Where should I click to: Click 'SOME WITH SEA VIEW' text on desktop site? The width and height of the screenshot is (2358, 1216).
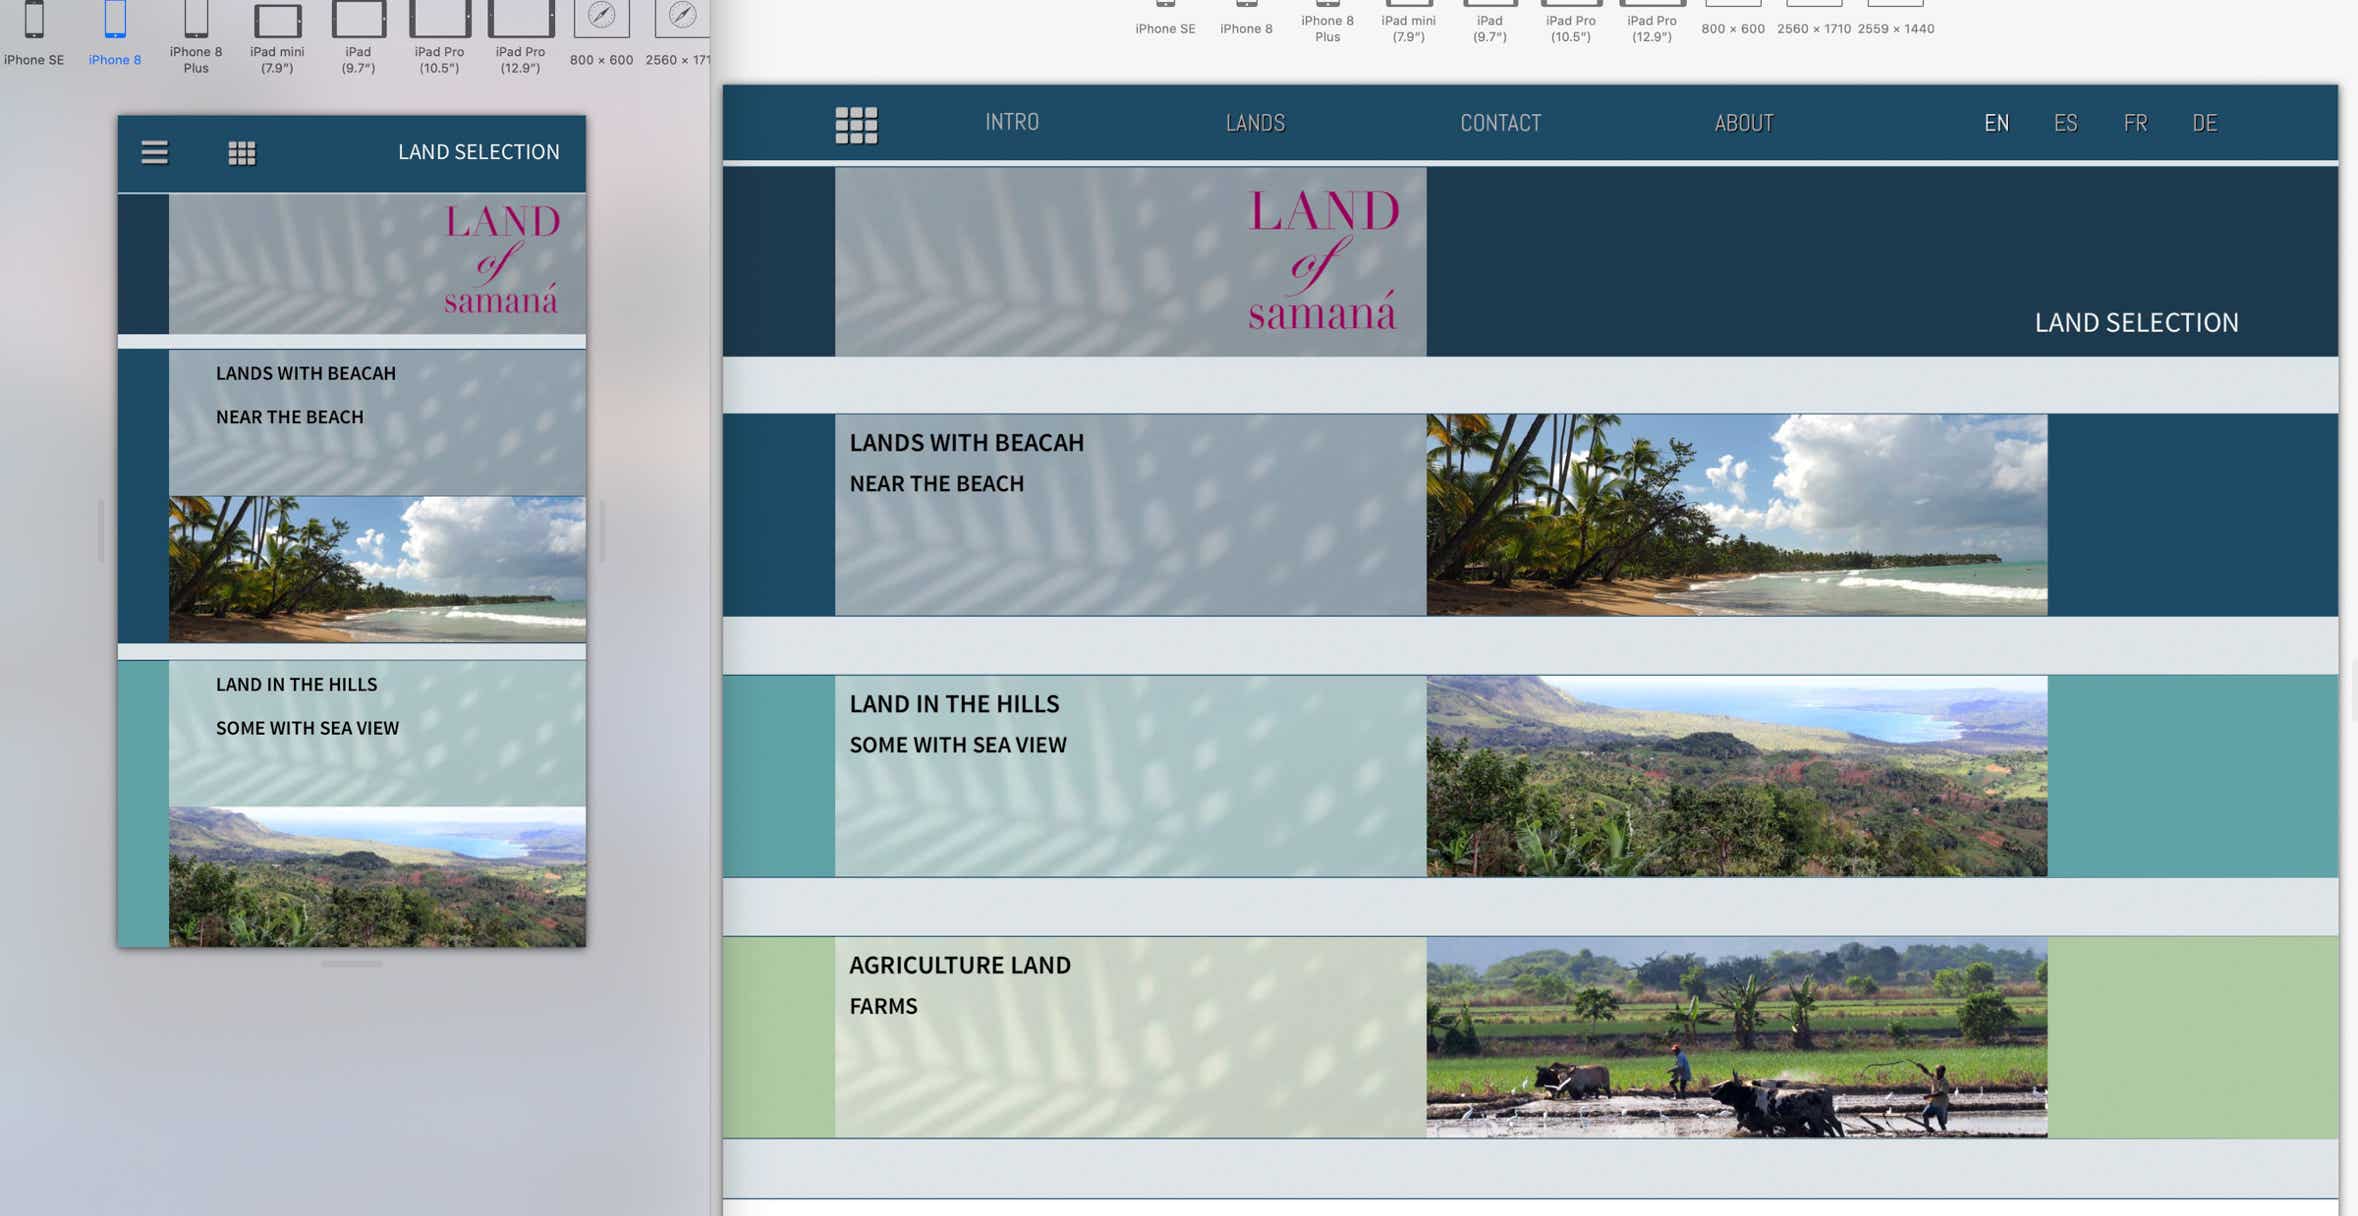tap(958, 745)
